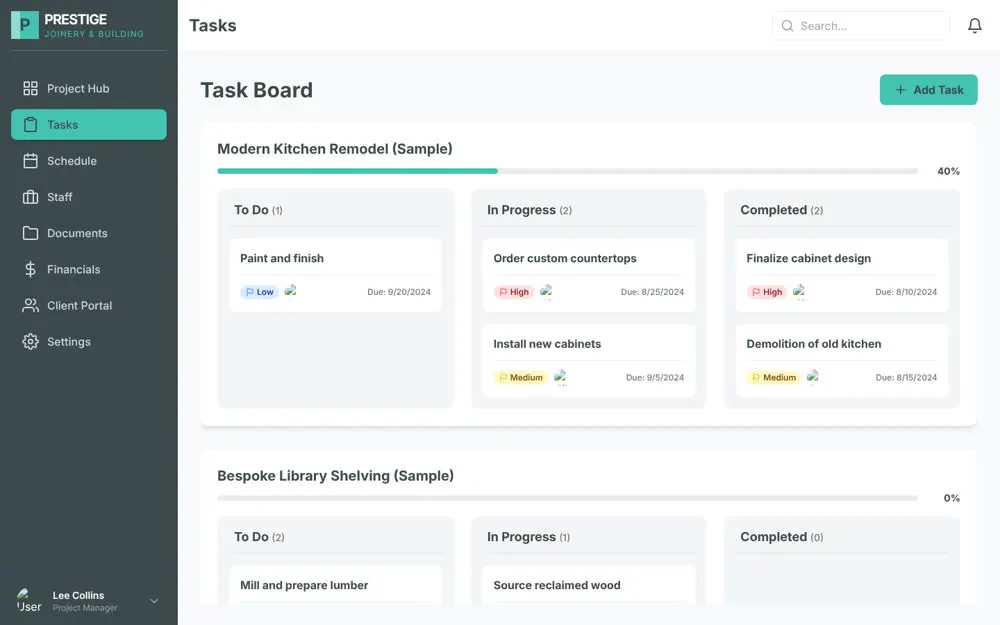
Task: Open Mill and prepare lumber card
Action: (x=335, y=585)
